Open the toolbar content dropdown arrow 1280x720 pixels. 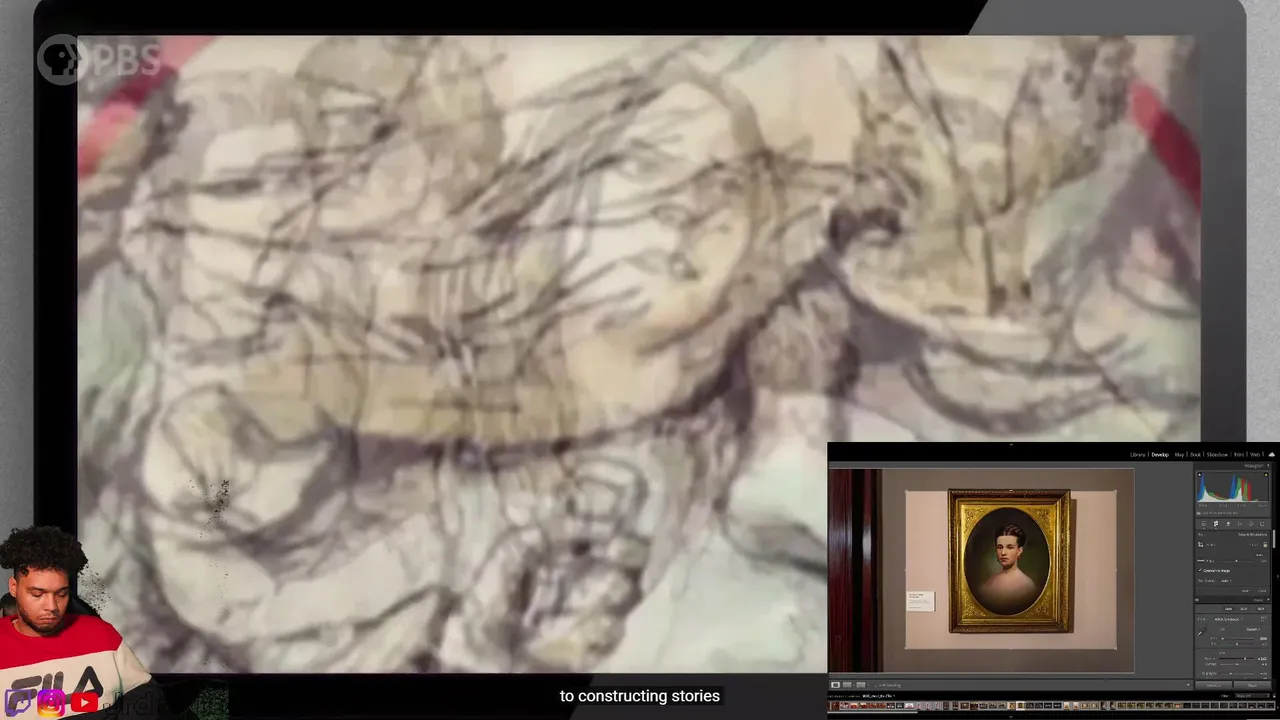pyautogui.click(x=1188, y=685)
